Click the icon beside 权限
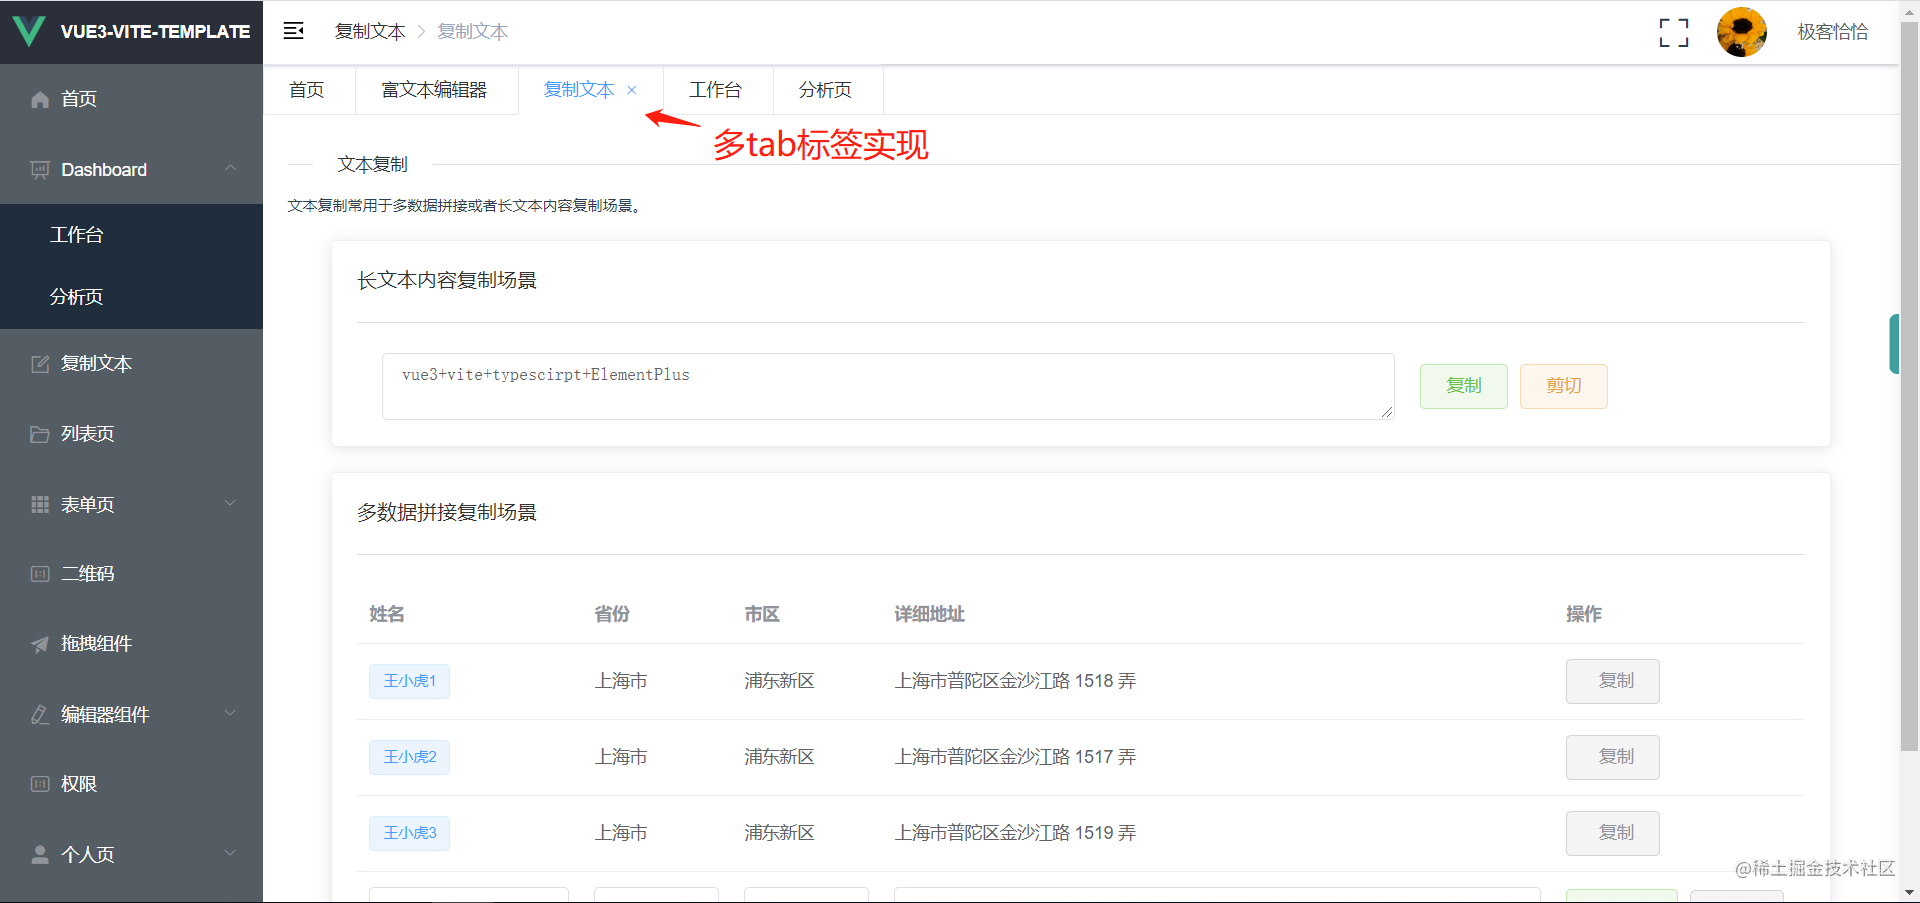Viewport: 1920px width, 903px height. (40, 784)
